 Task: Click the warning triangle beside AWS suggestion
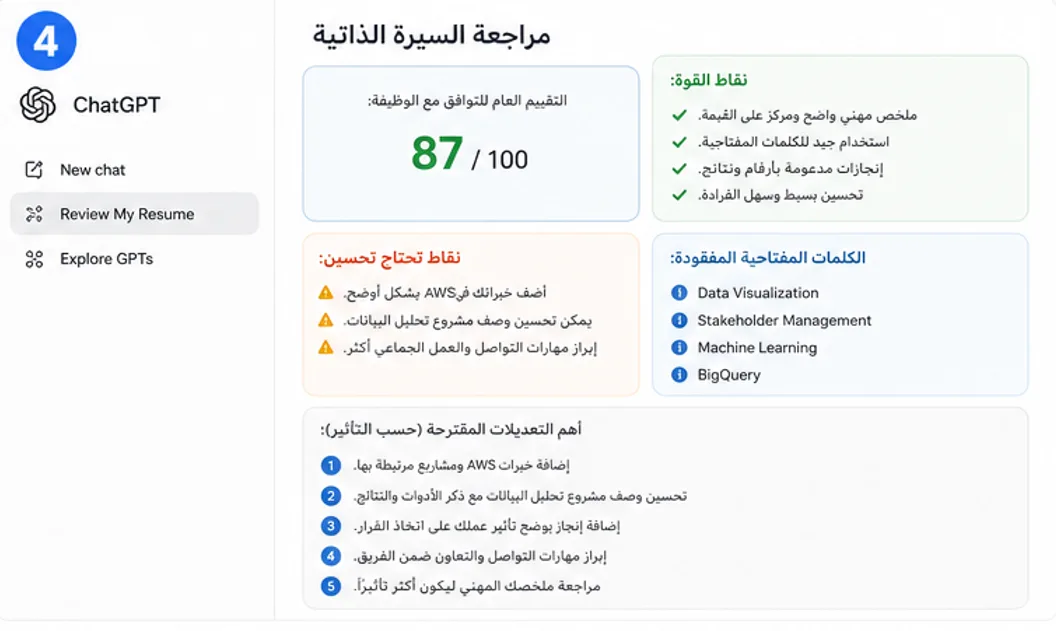pos(326,292)
